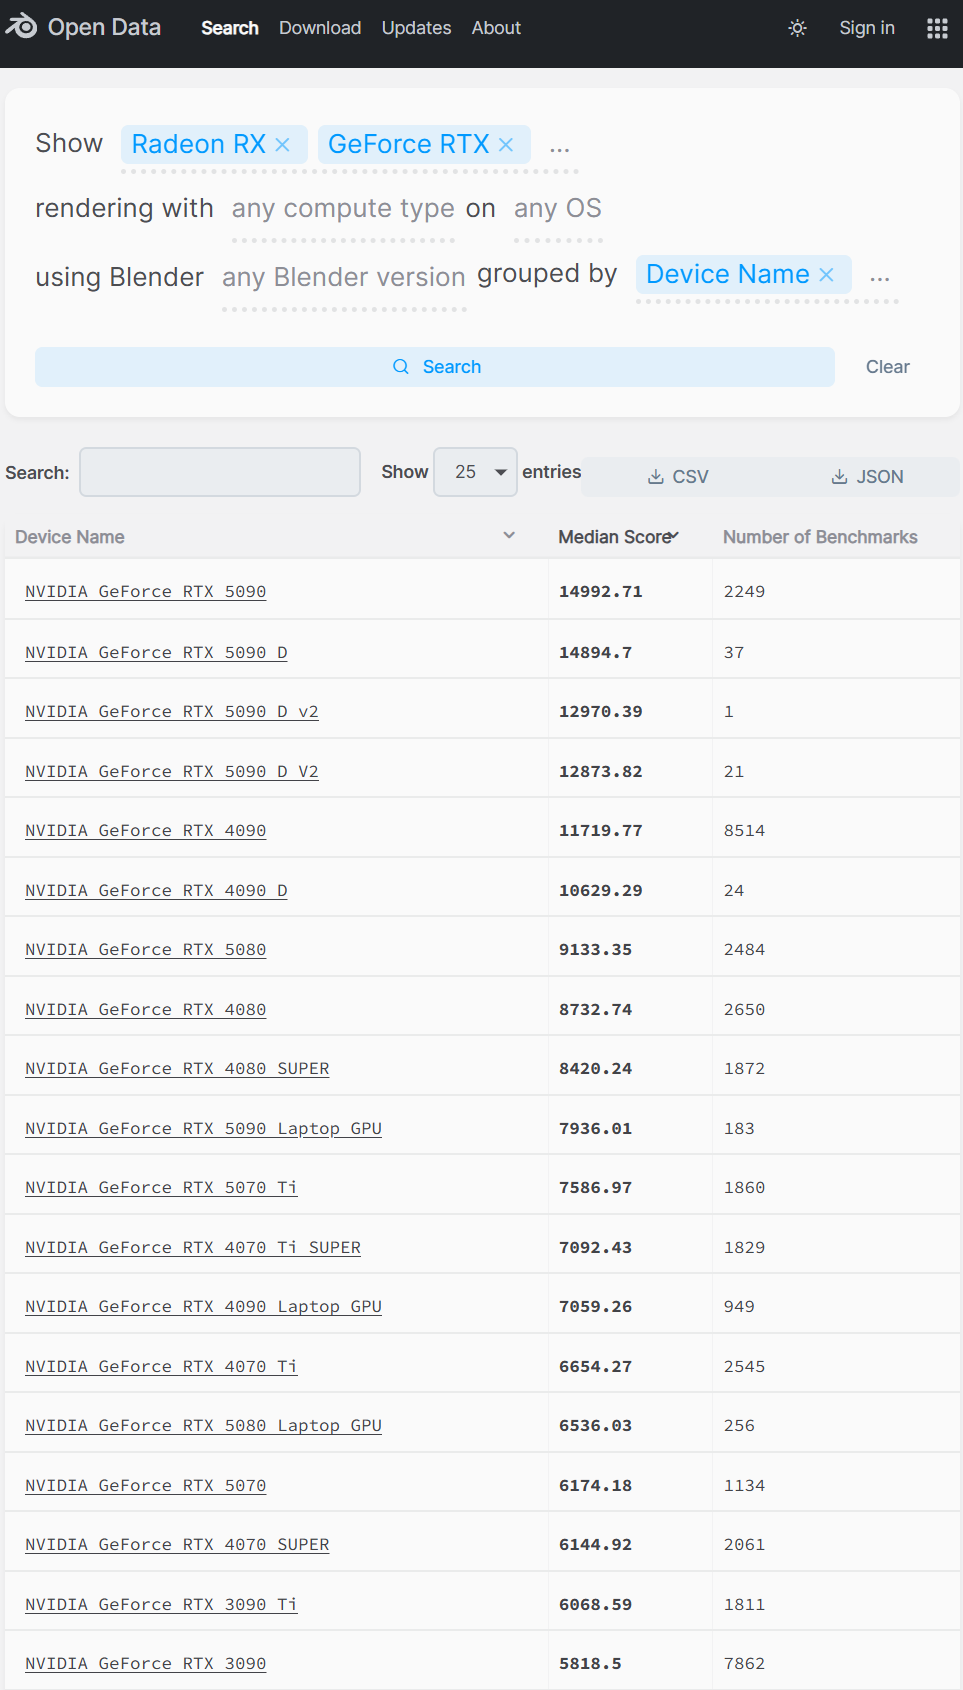
Task: Click the blue Search button
Action: pos(435,367)
